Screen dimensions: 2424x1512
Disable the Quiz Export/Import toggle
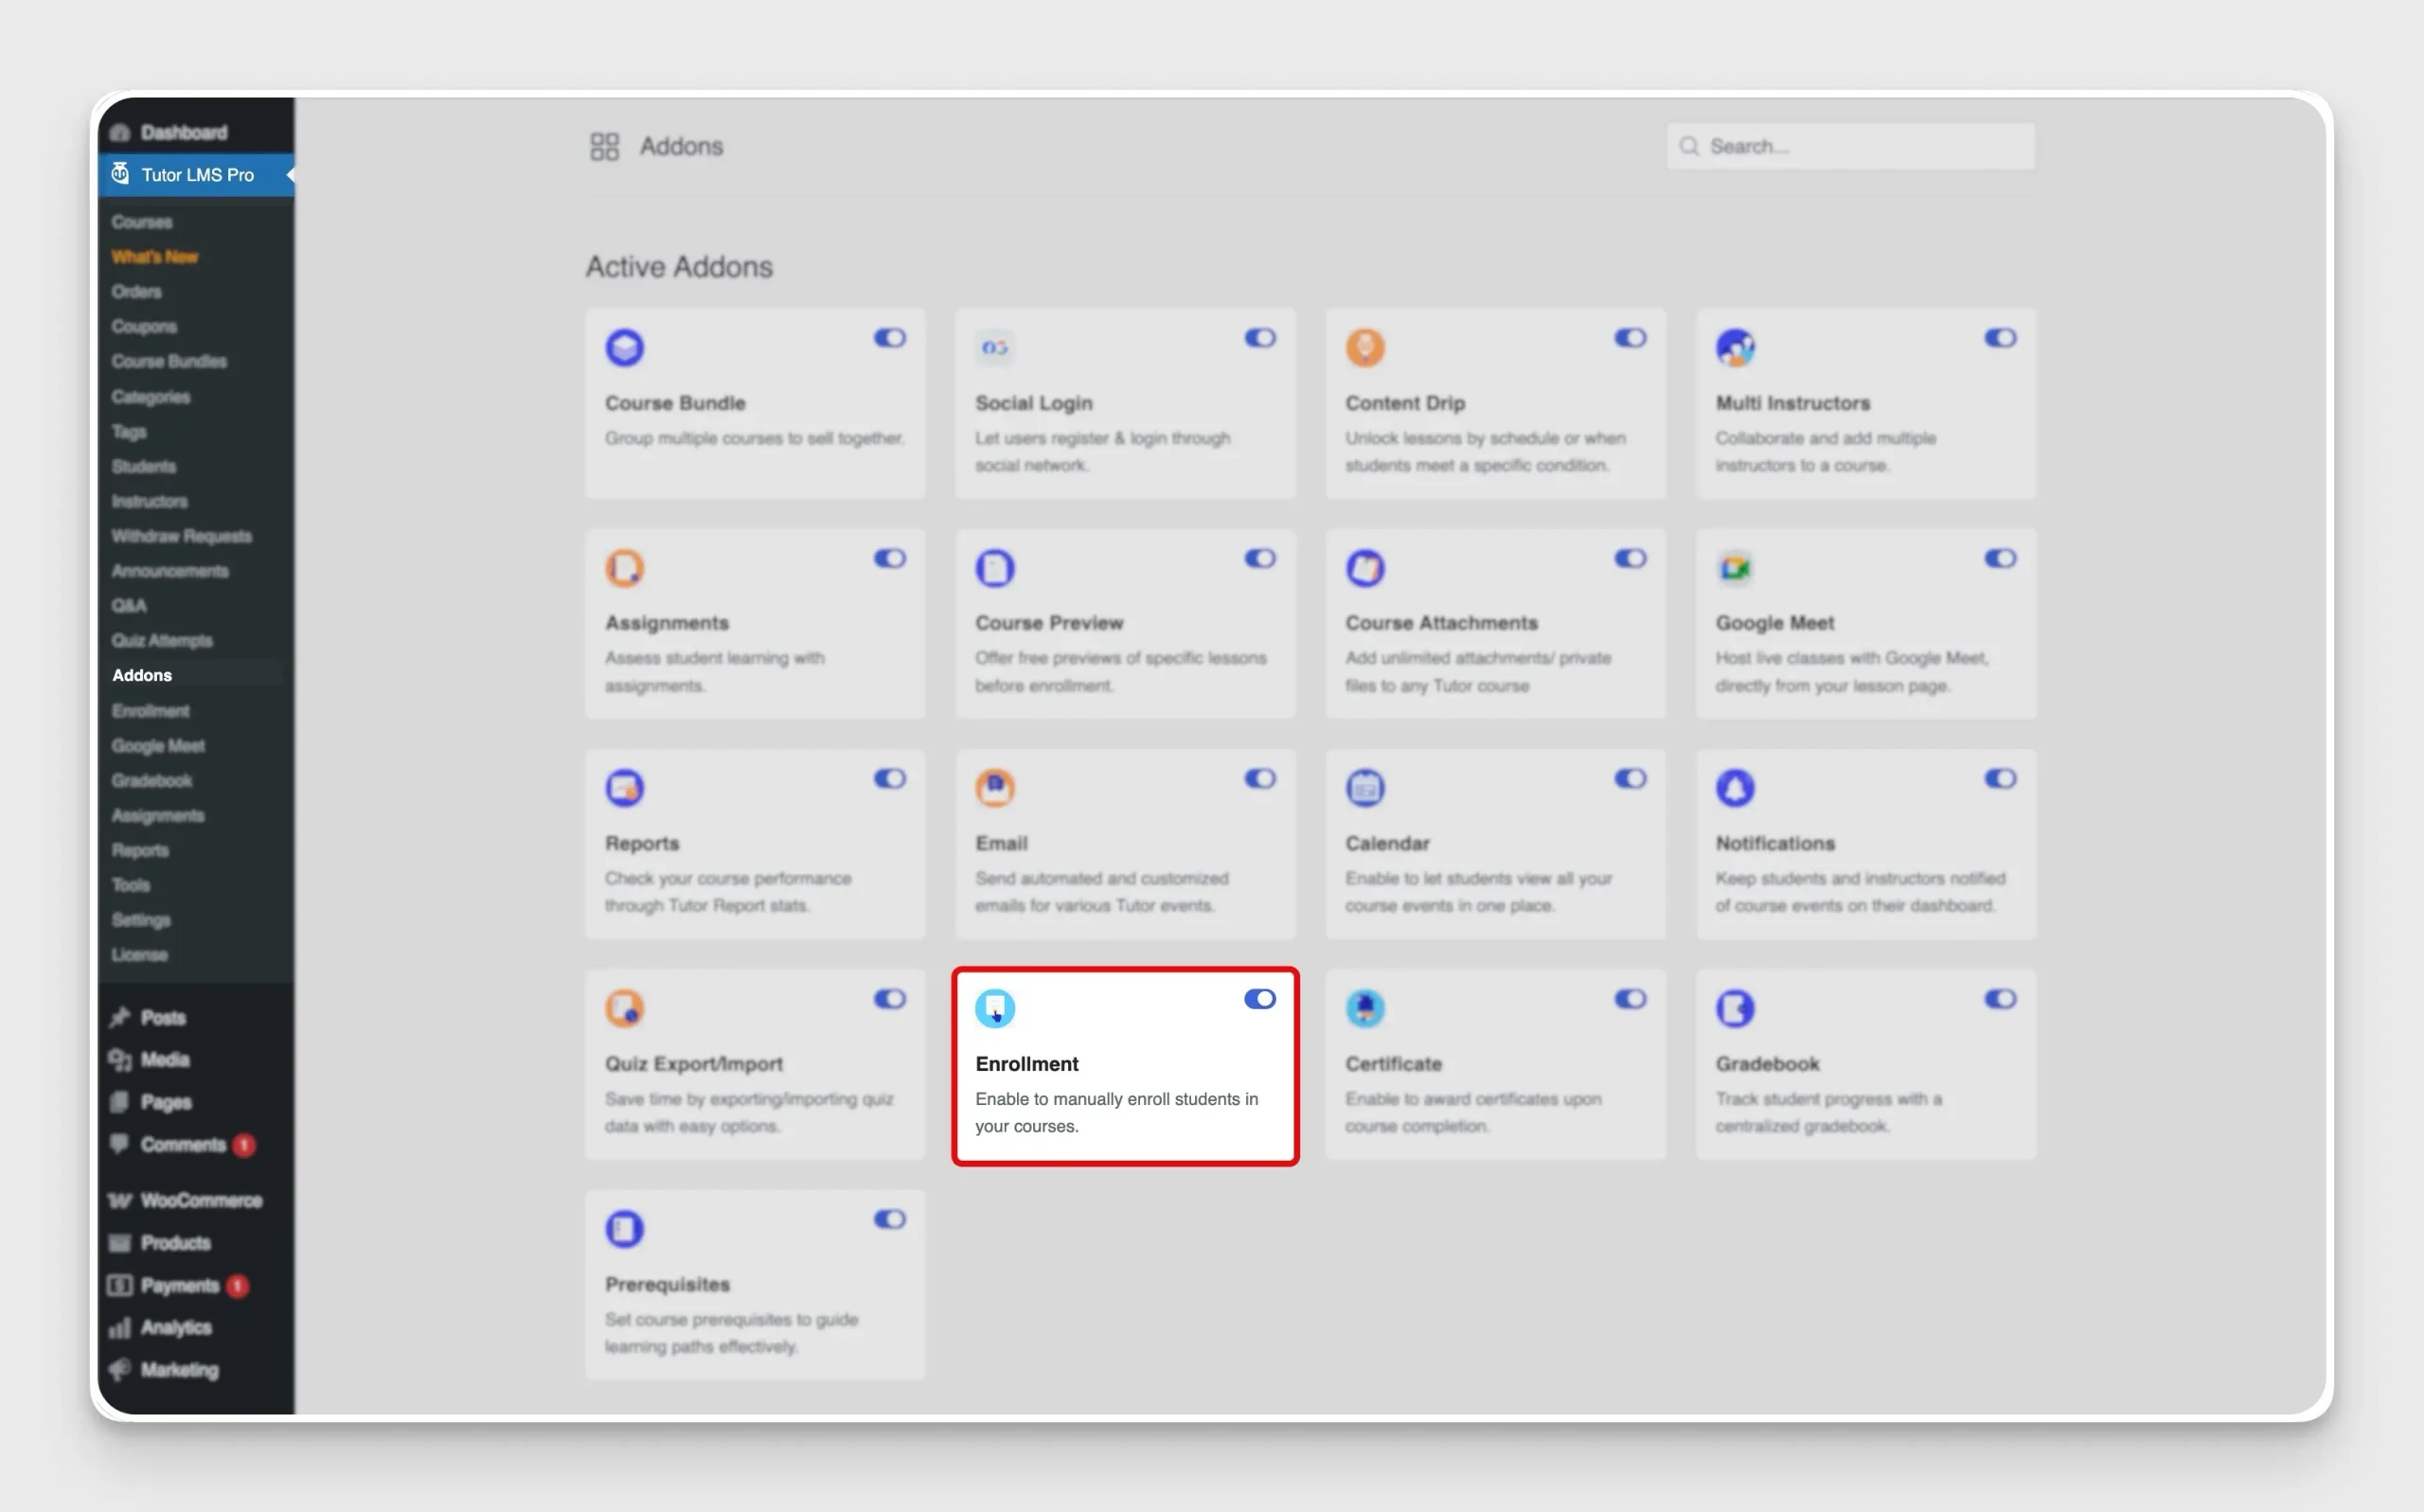click(x=890, y=999)
